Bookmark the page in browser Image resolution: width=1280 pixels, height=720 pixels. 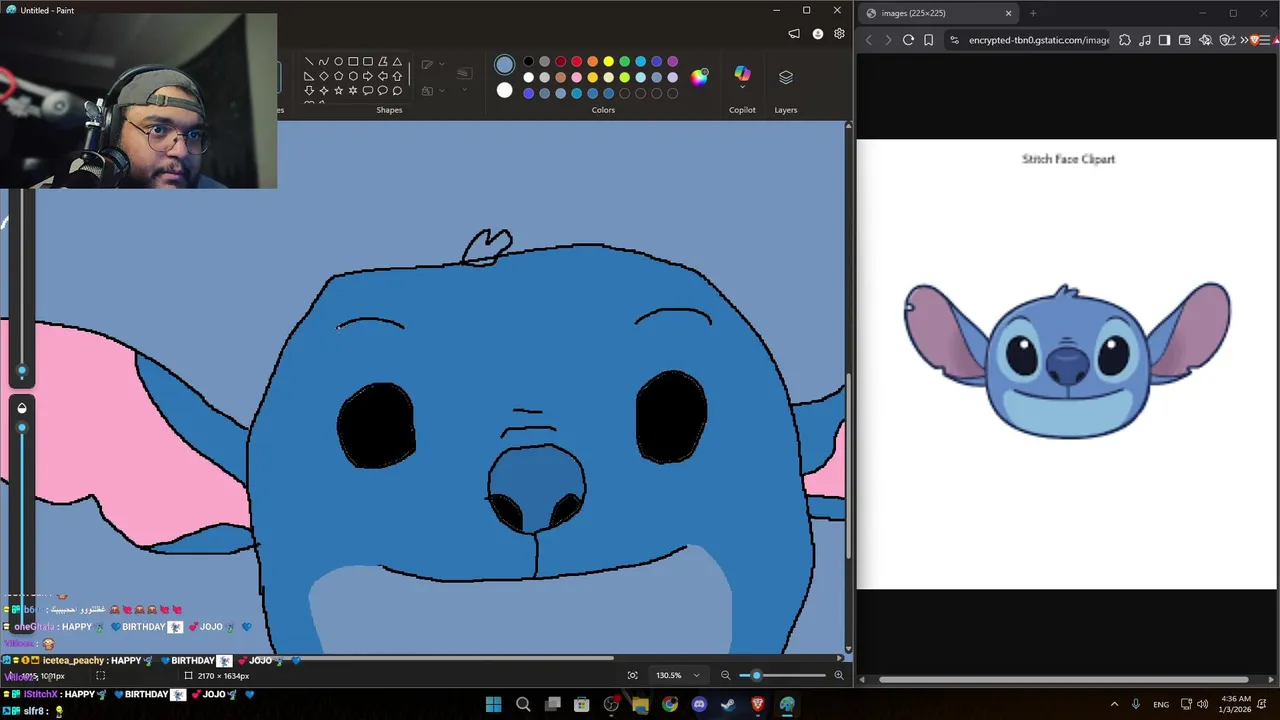tap(928, 40)
